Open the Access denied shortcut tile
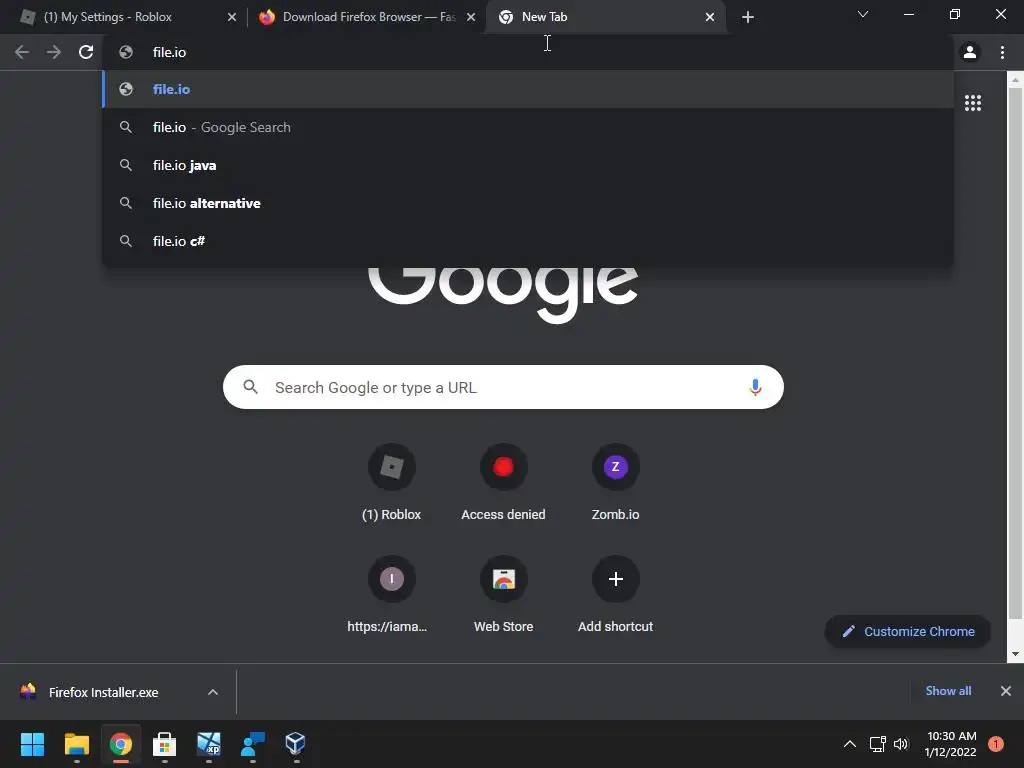 [x=504, y=484]
